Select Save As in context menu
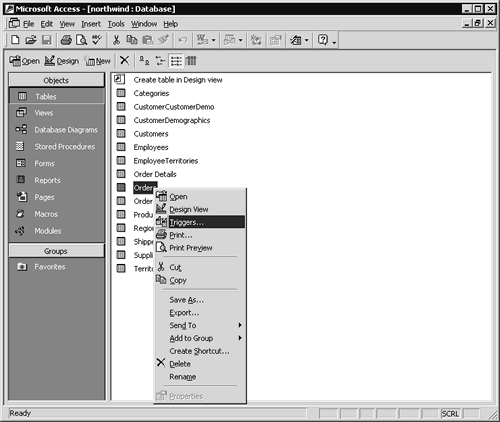 [x=200, y=300]
